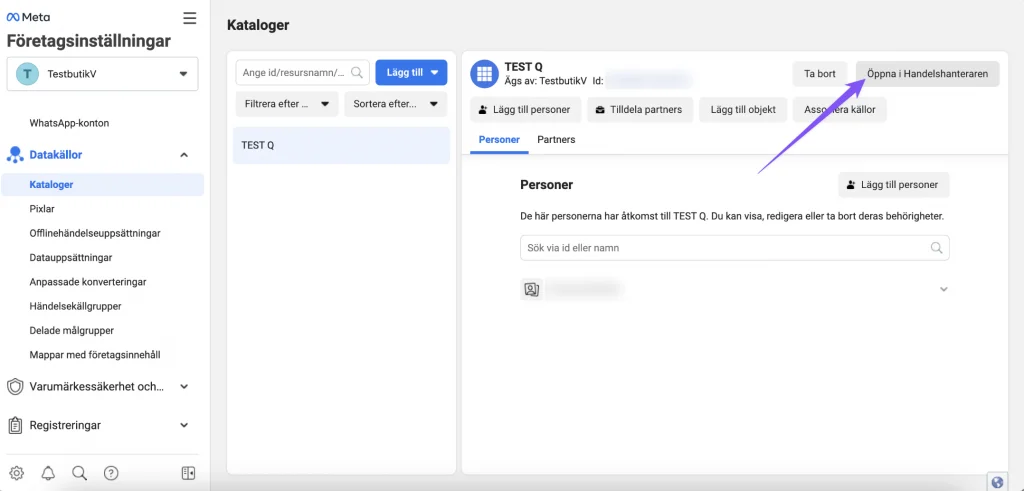The height and width of the screenshot is (491, 1024).
Task: Expand Varumärkessäkerhet och section
Action: pyautogui.click(x=184, y=387)
